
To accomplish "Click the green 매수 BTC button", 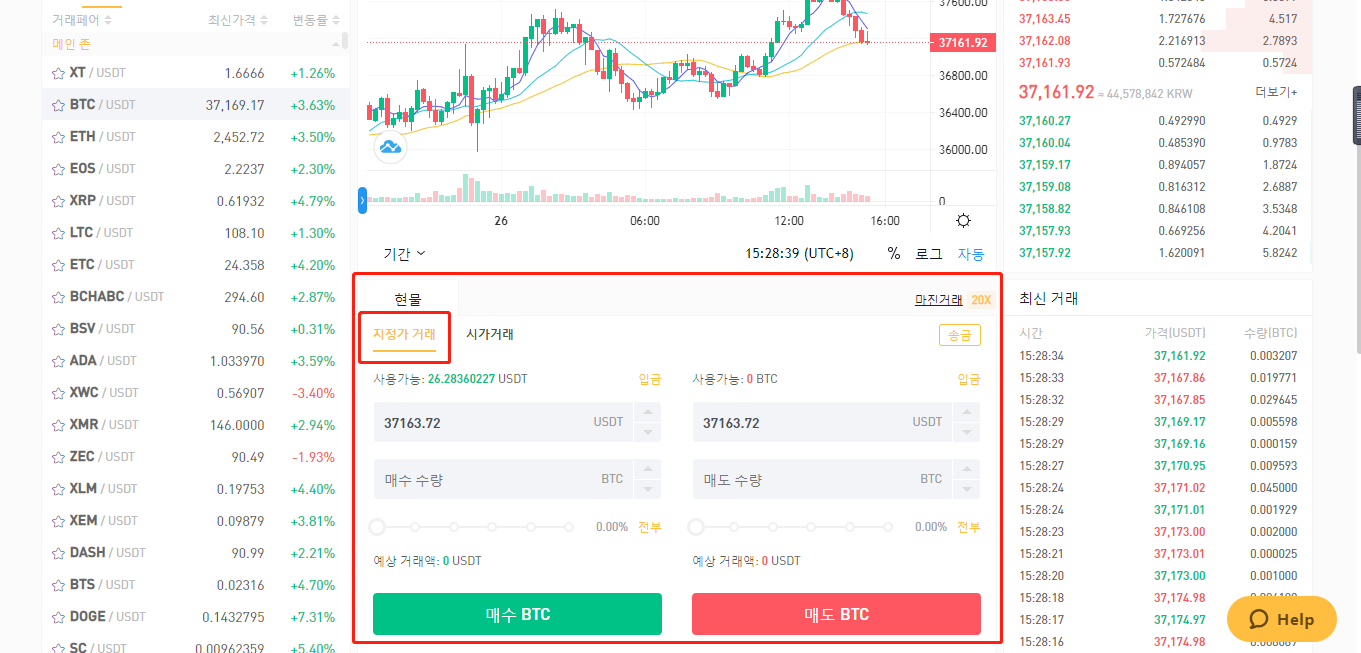I will tap(517, 614).
